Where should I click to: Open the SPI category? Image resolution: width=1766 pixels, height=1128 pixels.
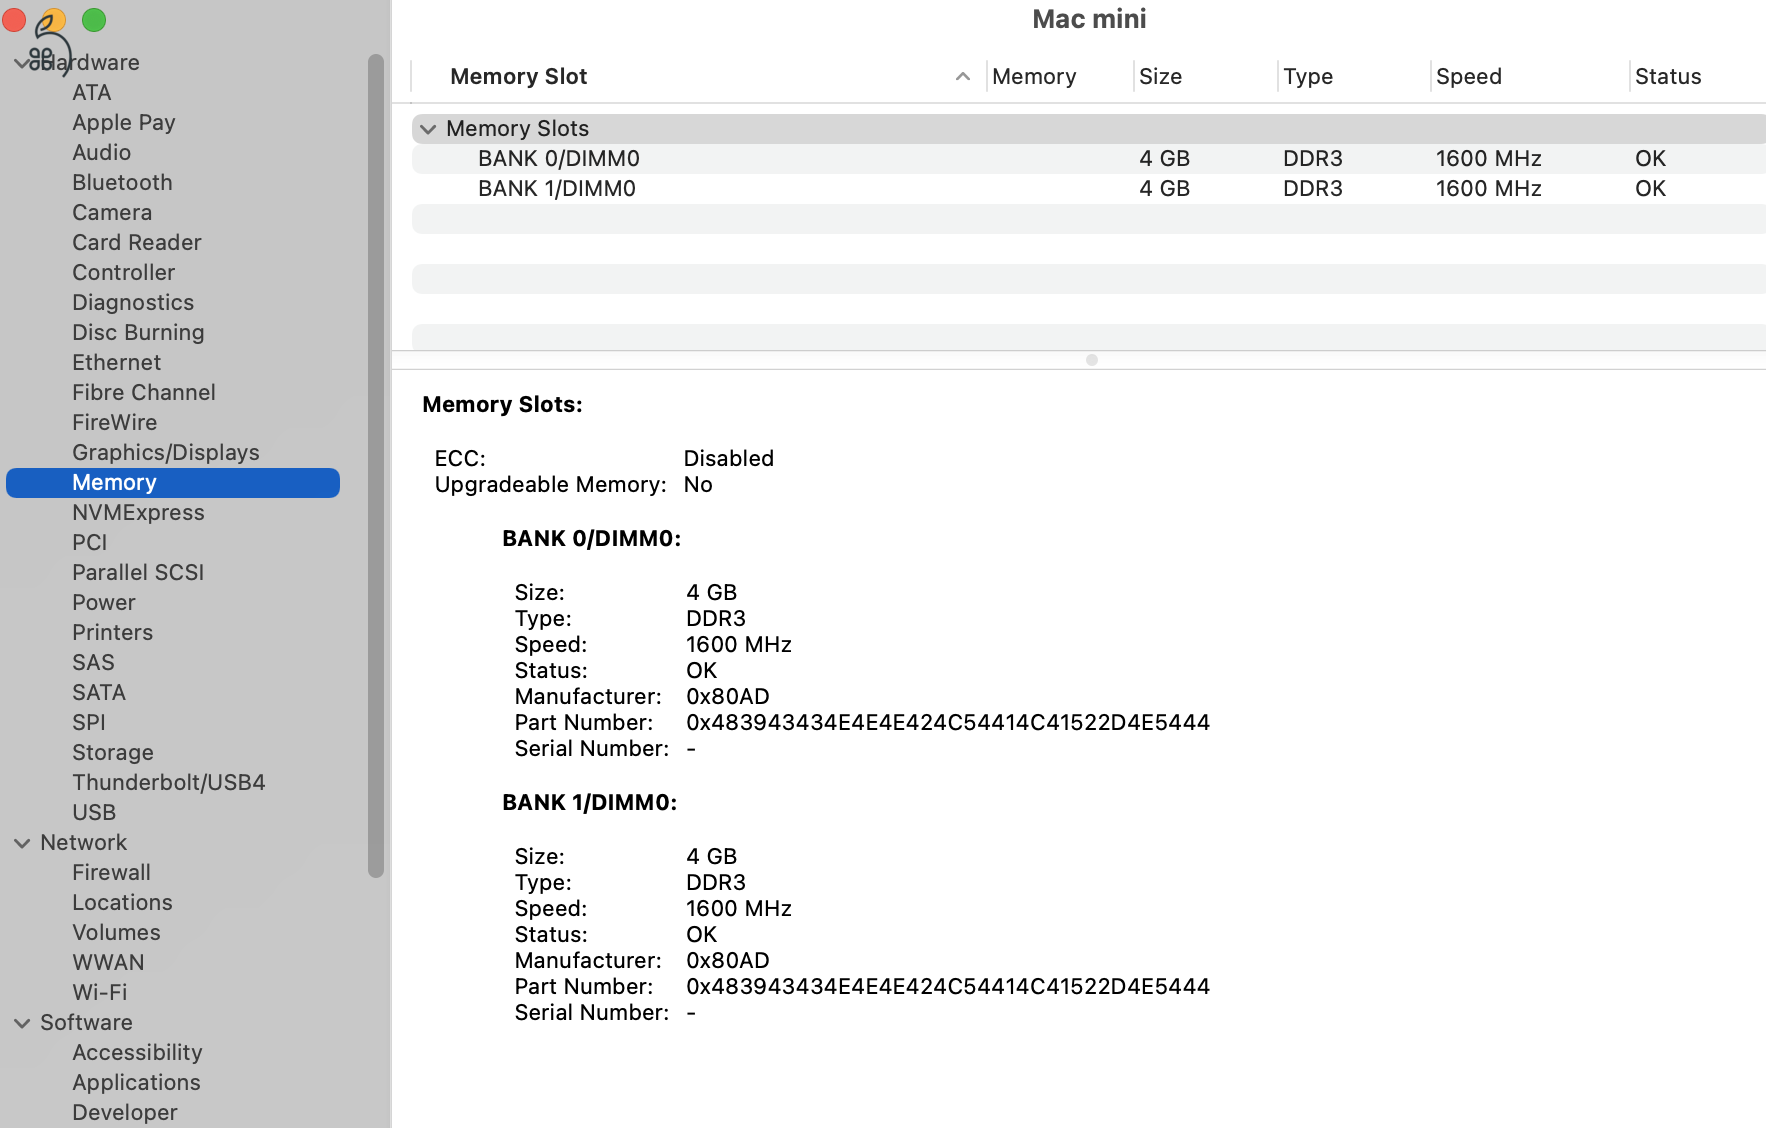pyautogui.click(x=88, y=723)
